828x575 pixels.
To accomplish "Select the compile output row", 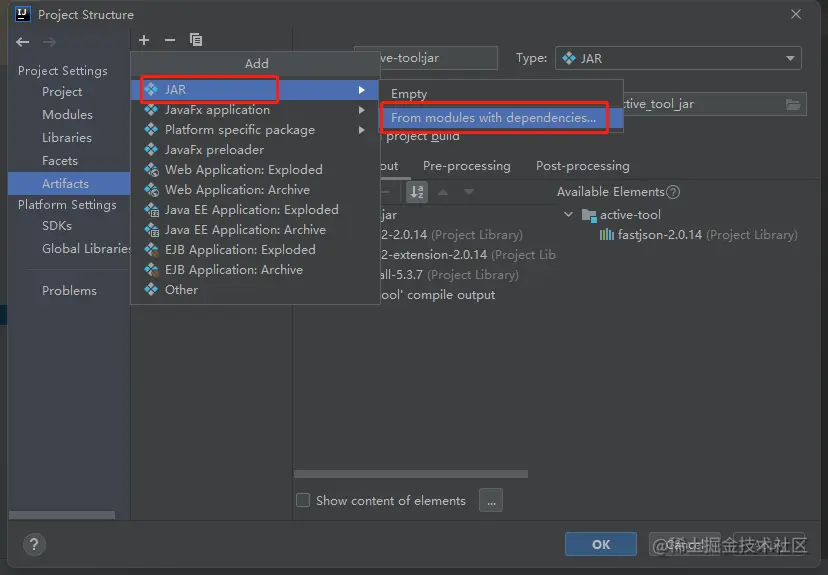I will (x=438, y=295).
